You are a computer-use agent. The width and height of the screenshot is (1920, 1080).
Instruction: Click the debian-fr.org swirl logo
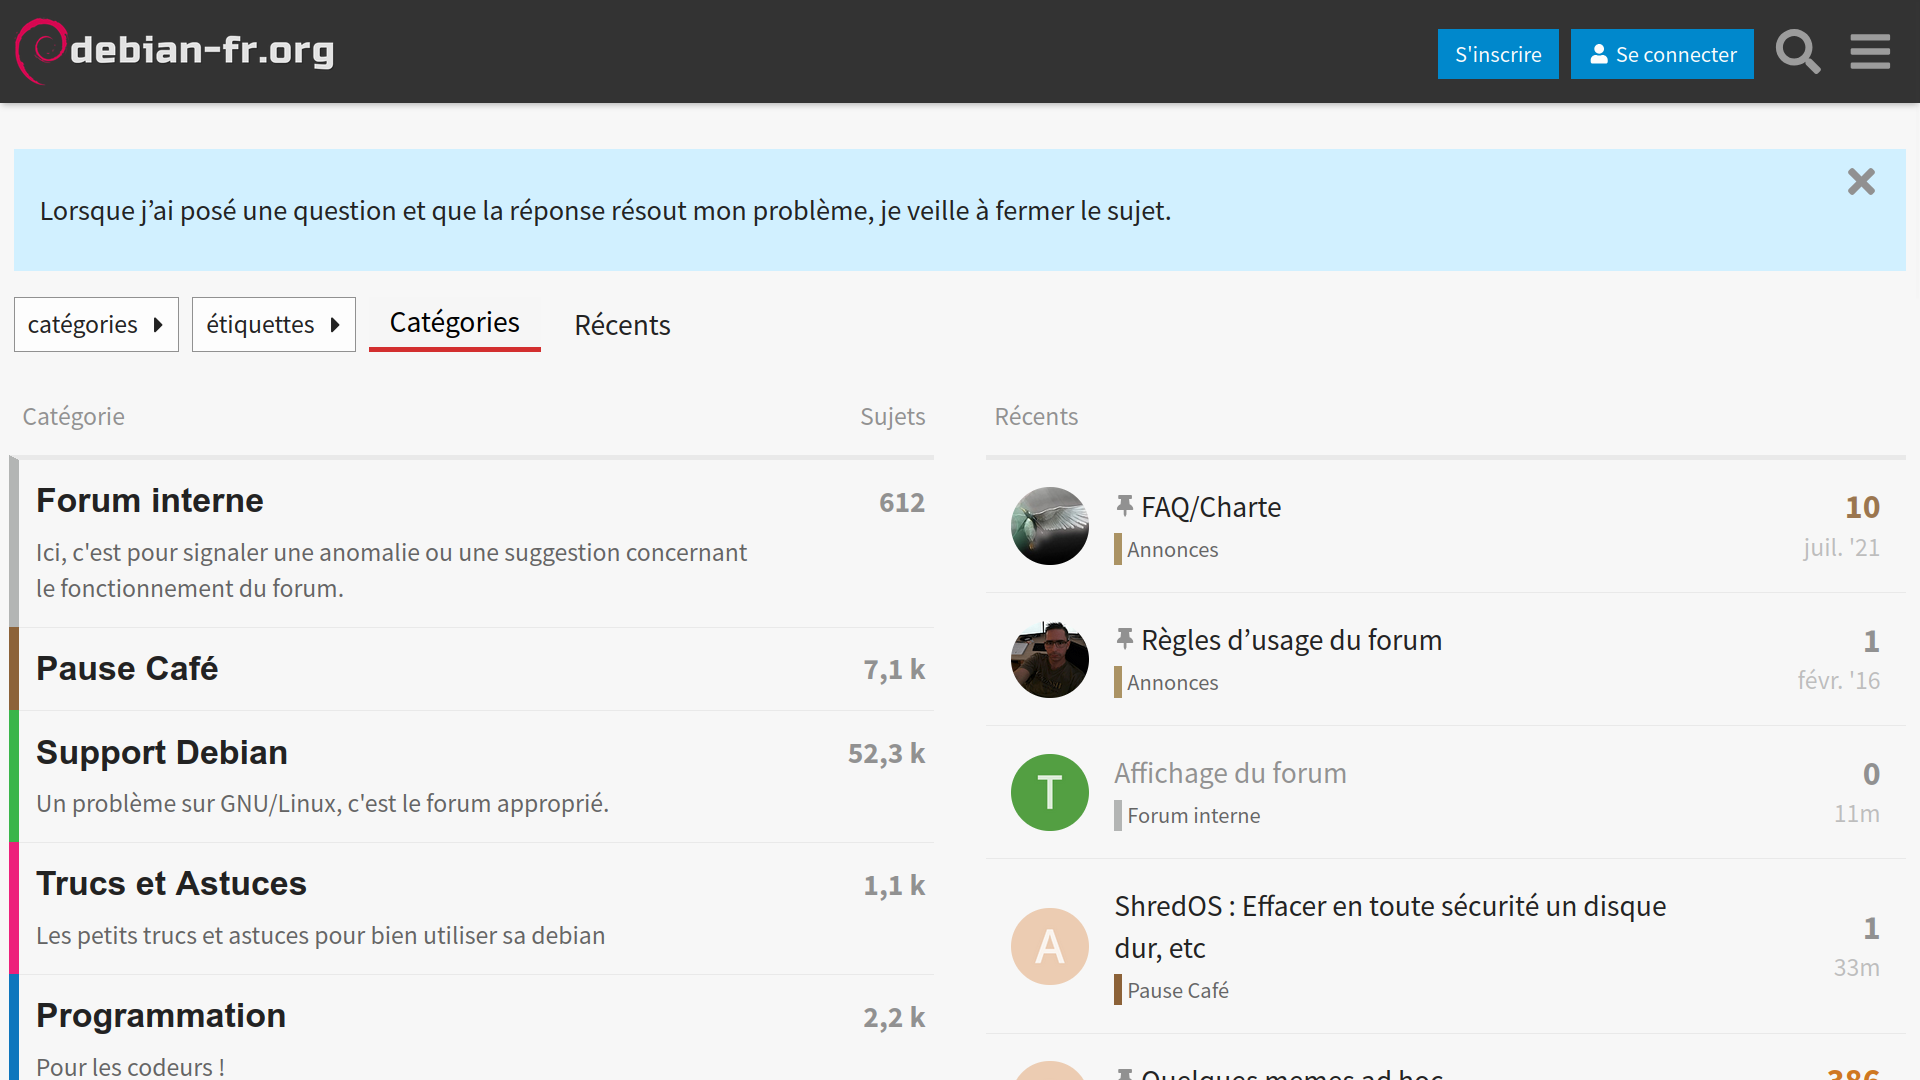tap(175, 51)
